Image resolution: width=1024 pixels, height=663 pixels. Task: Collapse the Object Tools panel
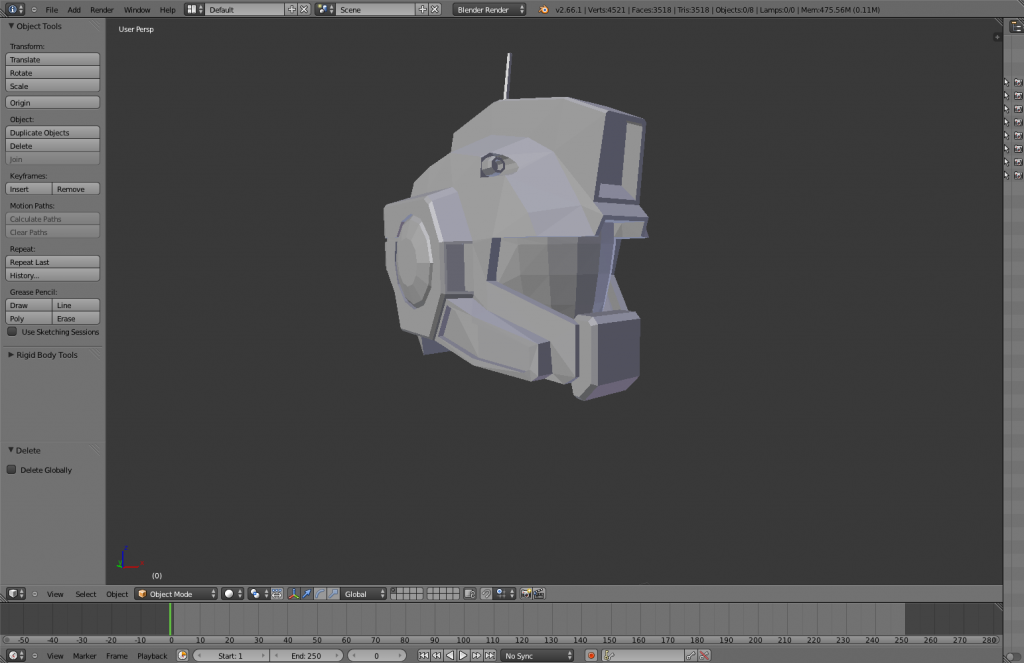pos(11,25)
